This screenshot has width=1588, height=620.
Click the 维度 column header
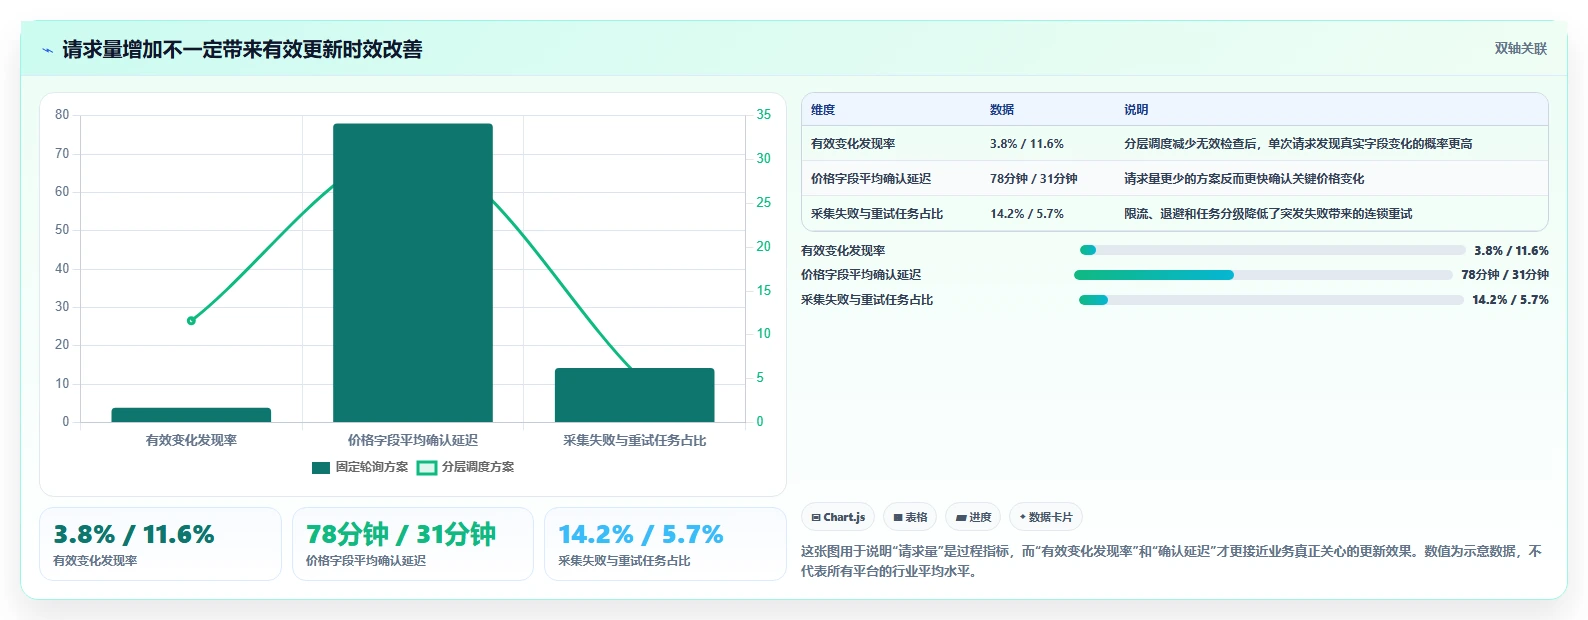(823, 110)
